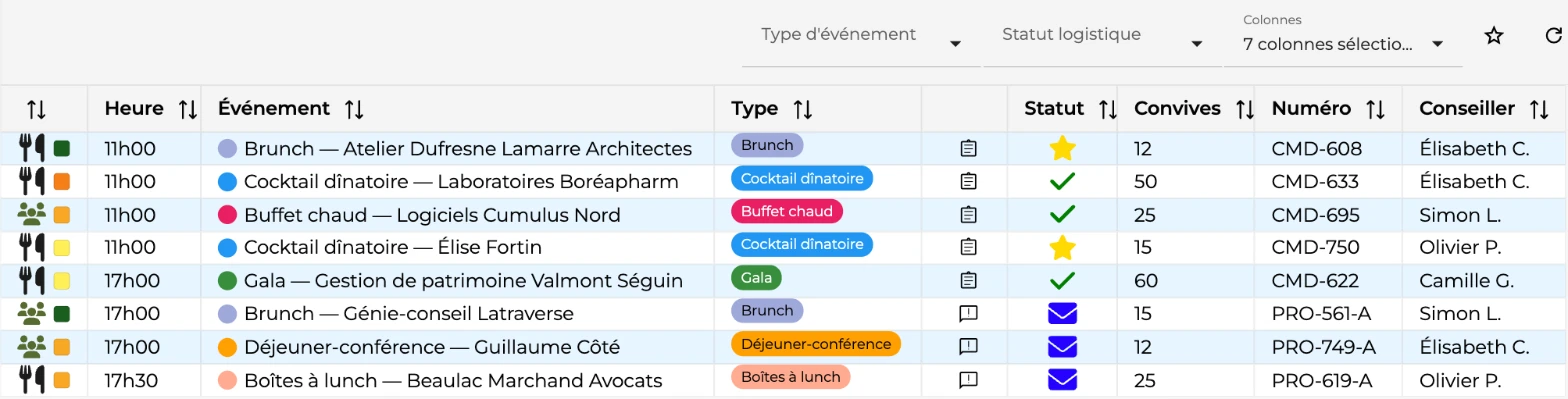Screen dimensions: 1568x399
Task: Click sort arrows in first icon column header
Action: click(37, 109)
